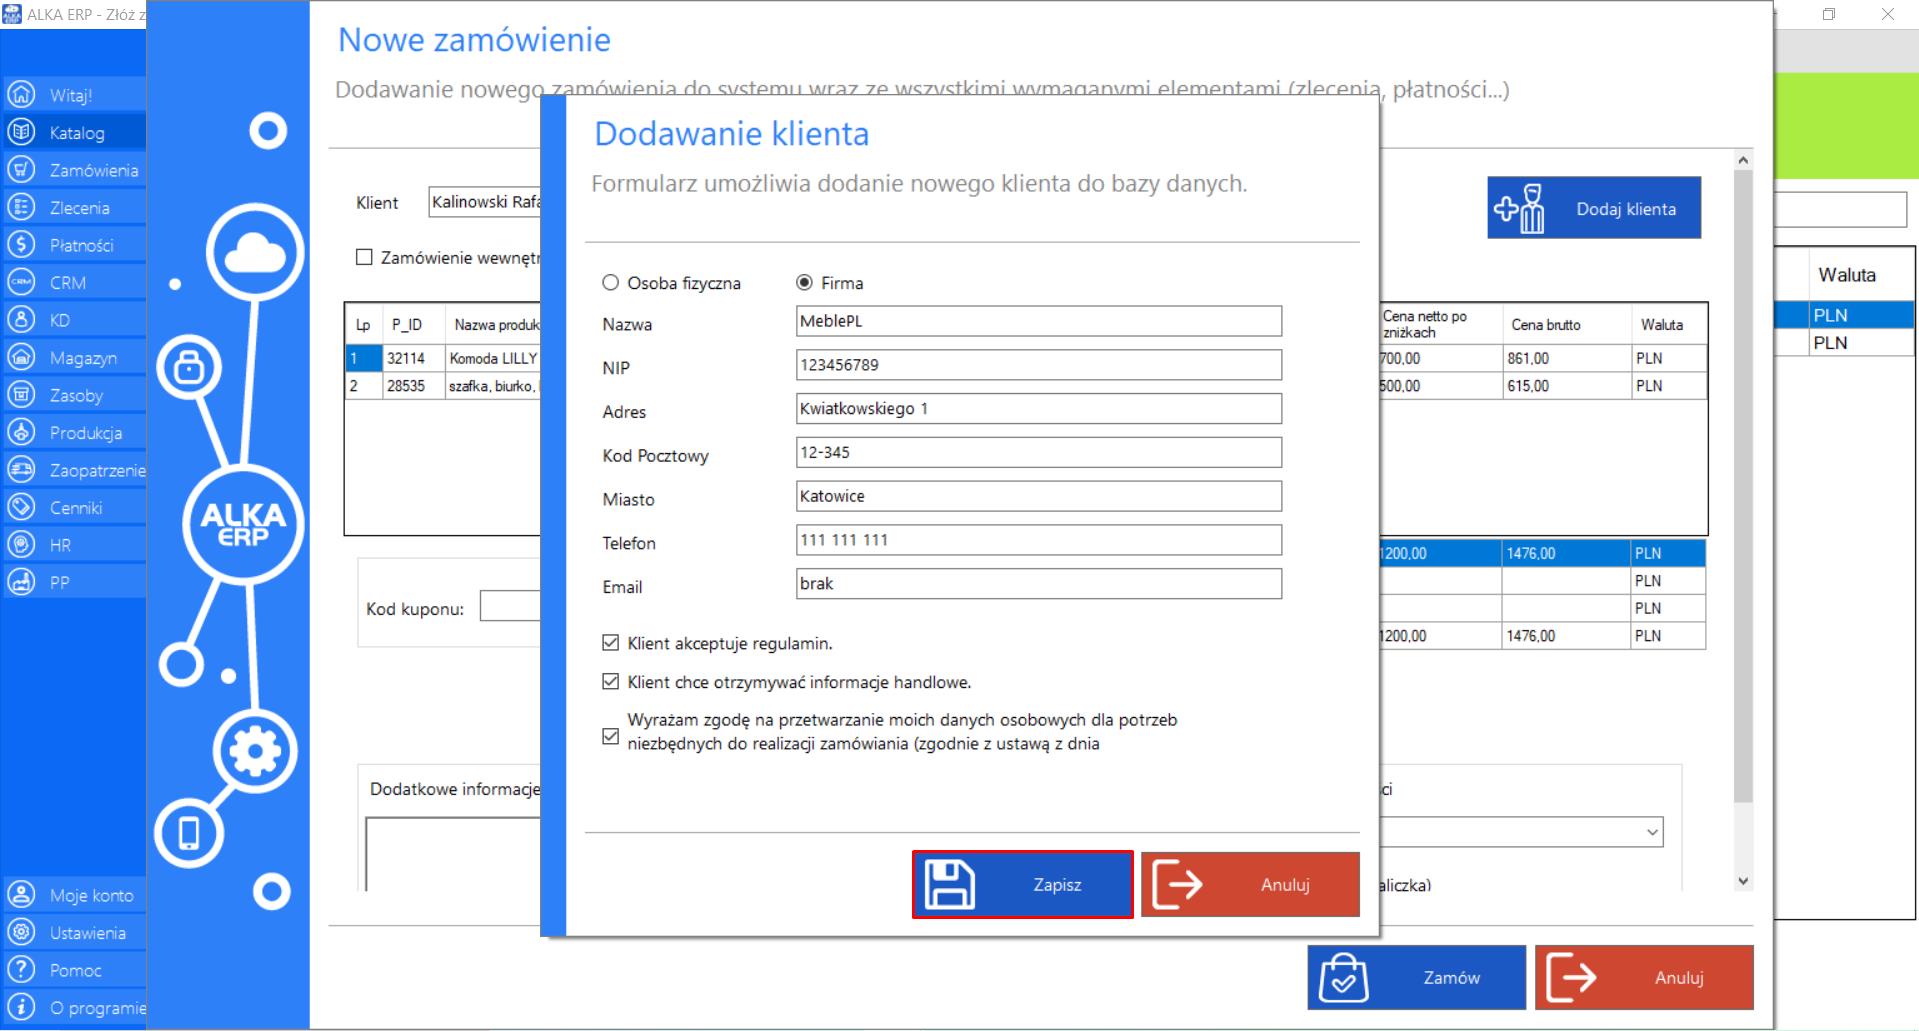Click the Nazwa field containing MeblePL
1919x1031 pixels.
pos(1038,321)
